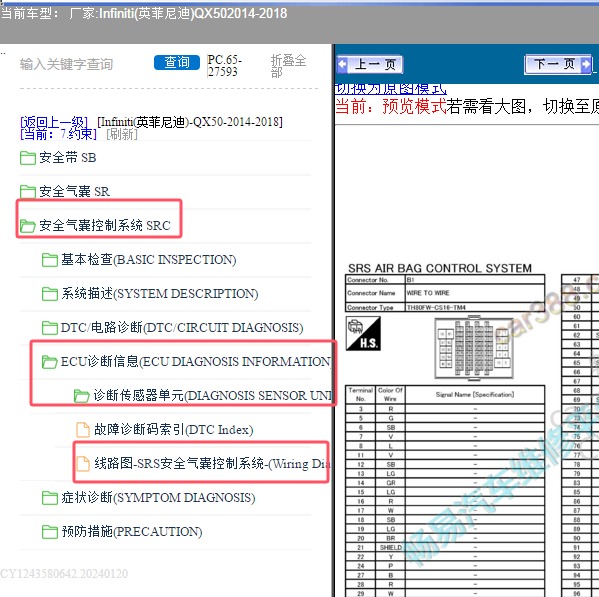Go to next page with 下一页
Image resolution: width=599 pixels, height=597 pixels.
click(558, 64)
